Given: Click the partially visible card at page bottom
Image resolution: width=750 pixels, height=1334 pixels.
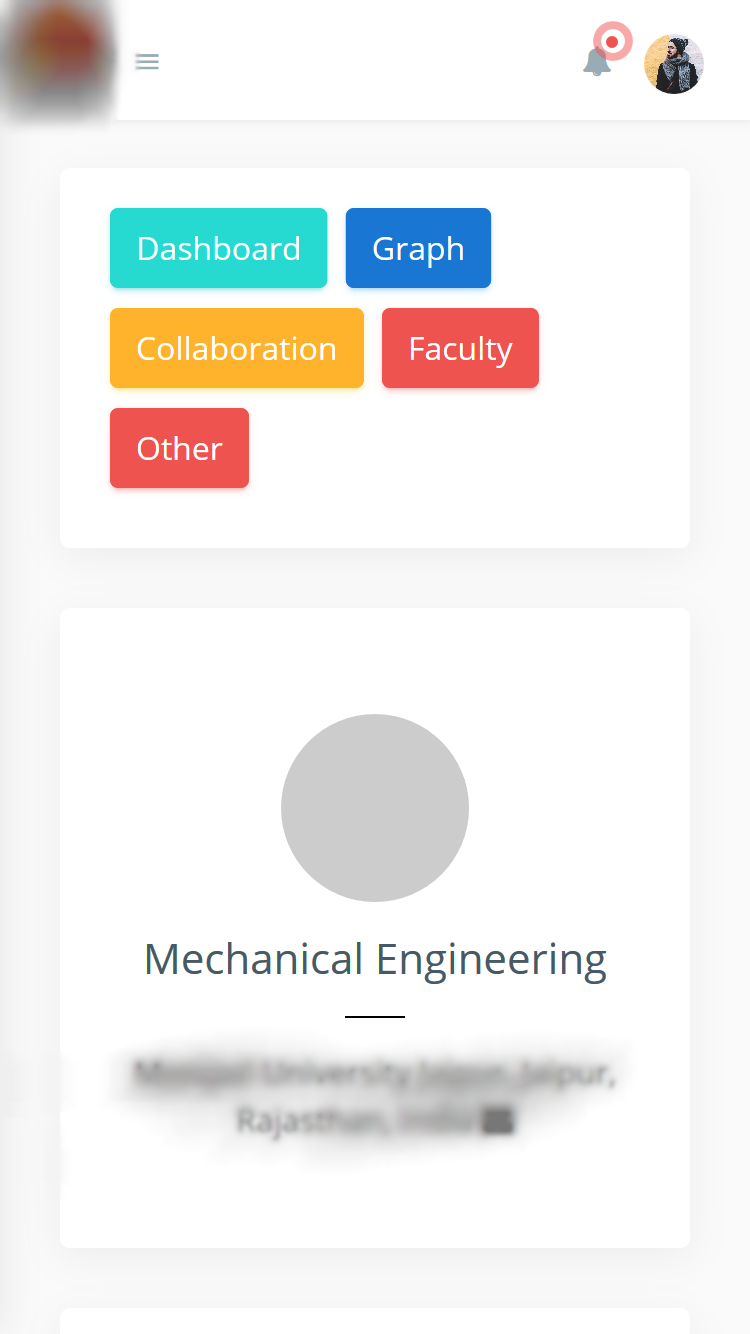Looking at the screenshot, I should (375, 1321).
